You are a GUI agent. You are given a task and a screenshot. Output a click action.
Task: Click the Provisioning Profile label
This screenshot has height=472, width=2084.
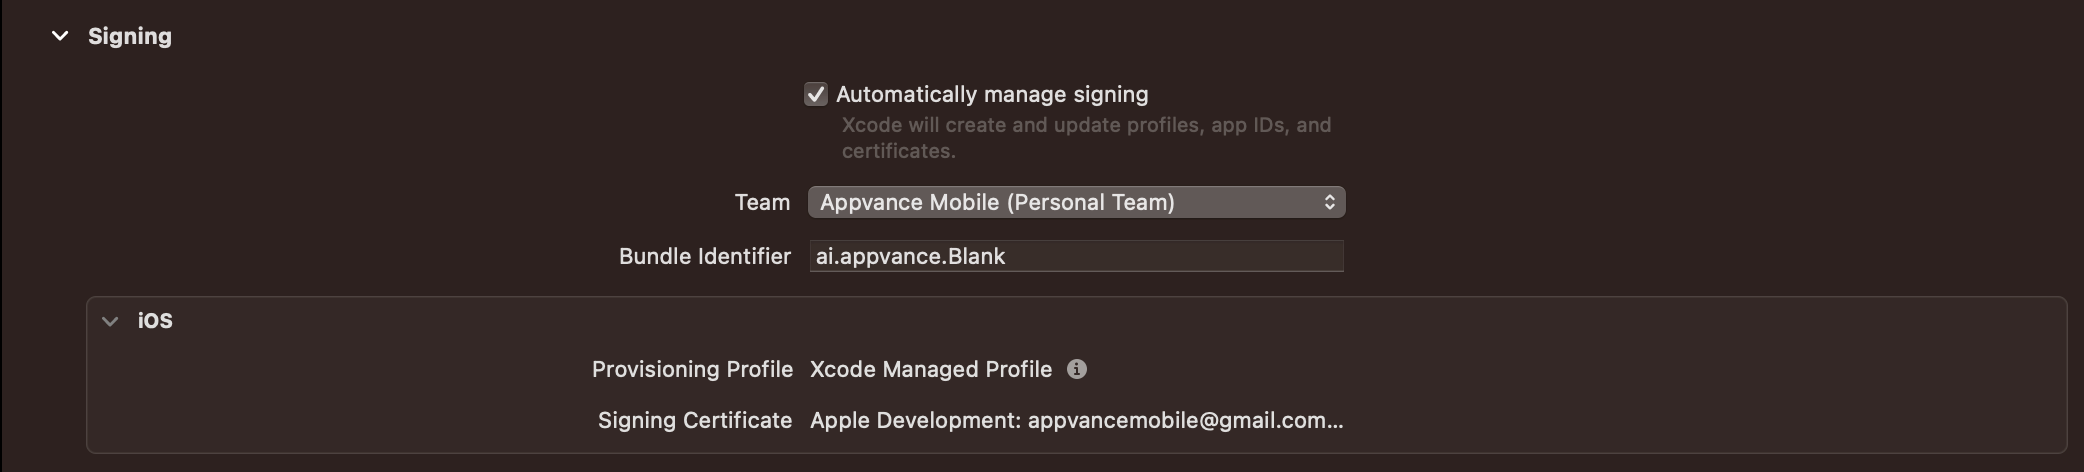click(692, 369)
